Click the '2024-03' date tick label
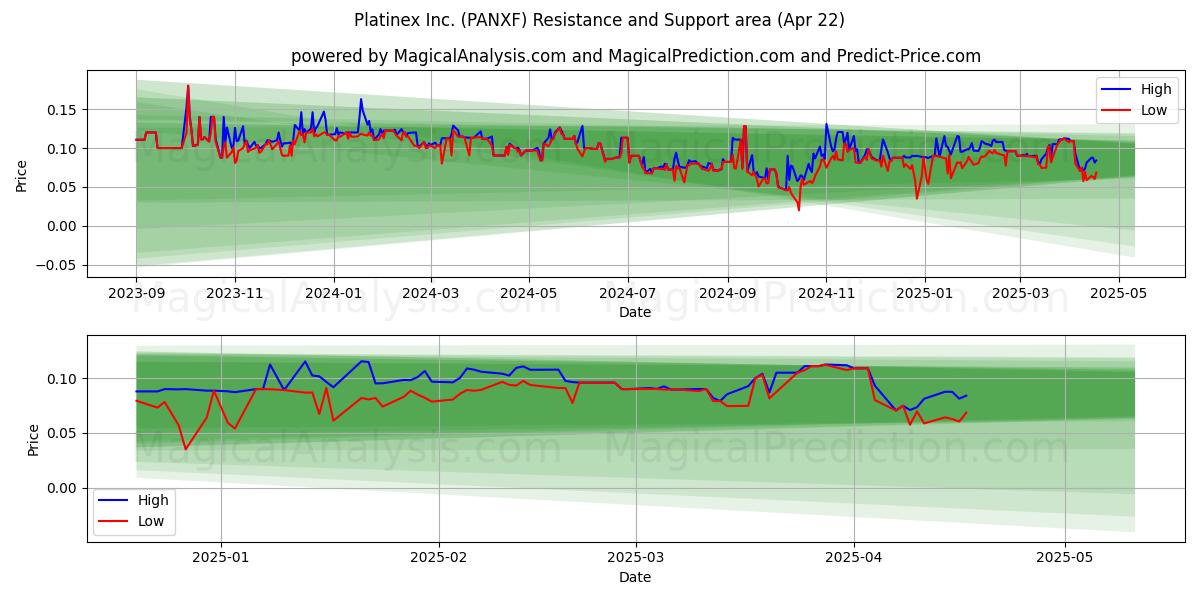Viewport: 1200px width, 600px height. [431, 293]
